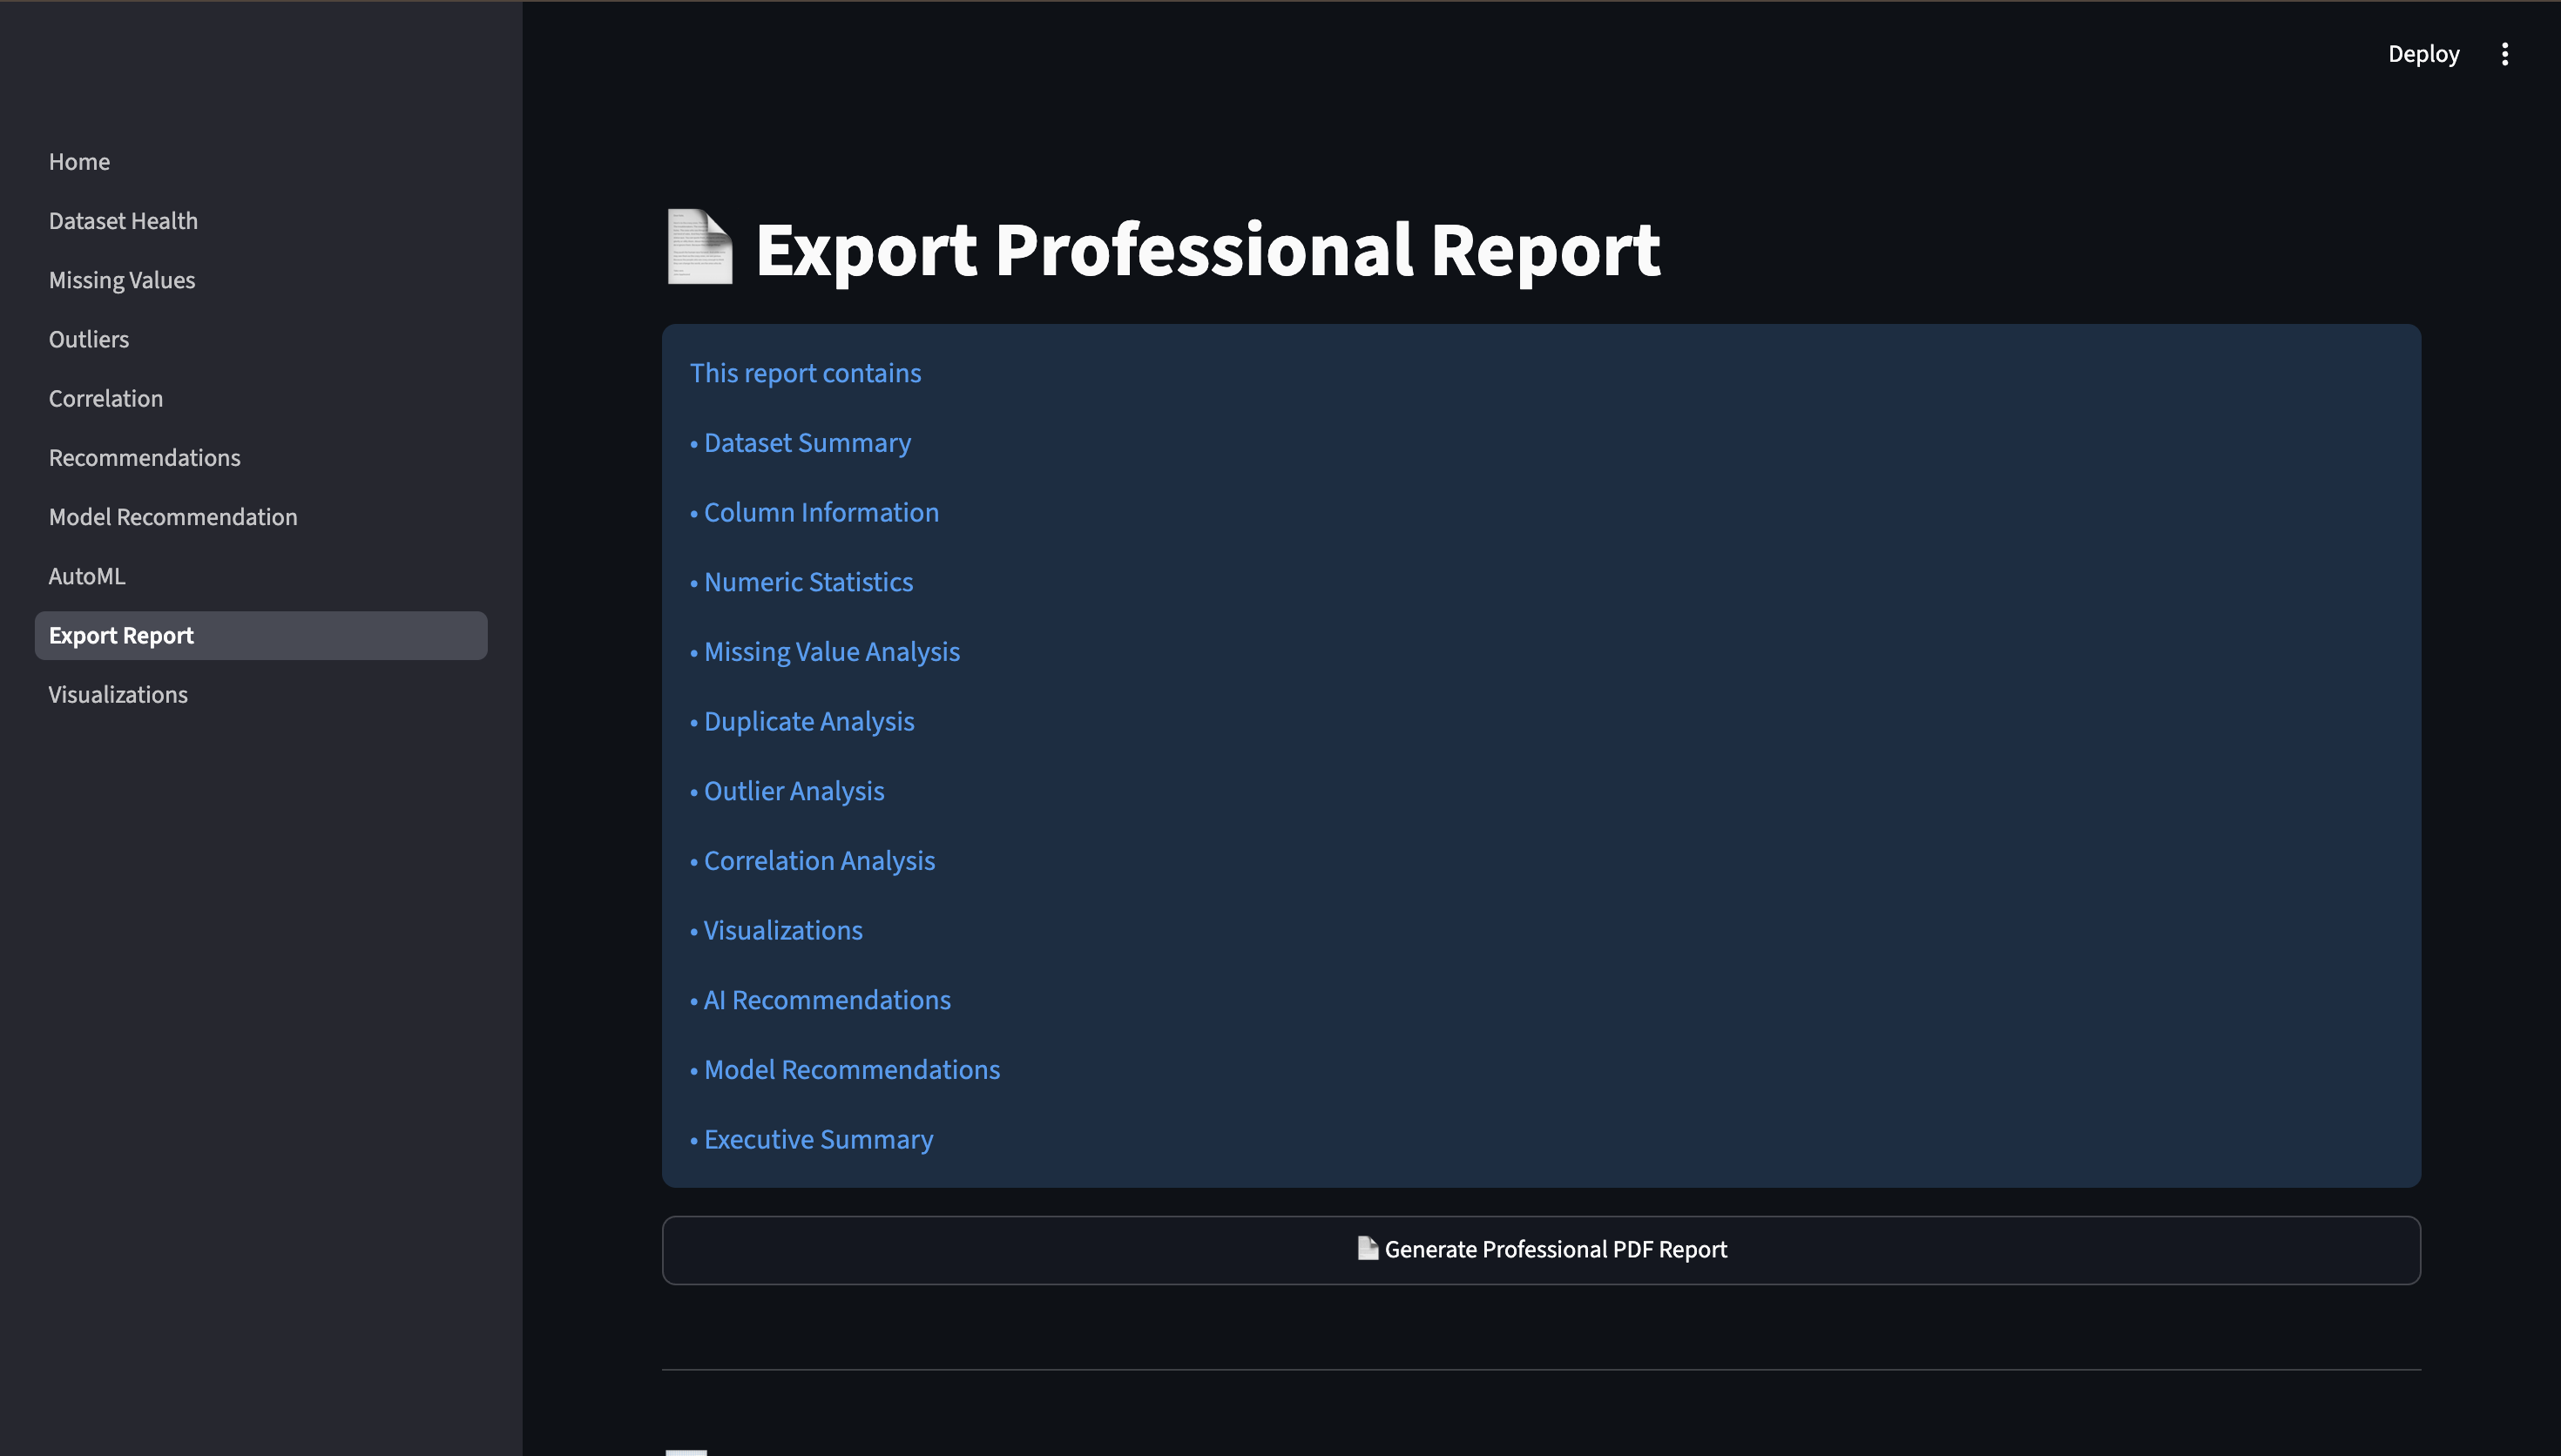Click the 'AI Recommendations' bullet
Viewport: 2561px width, 1456px height.
click(820, 1000)
